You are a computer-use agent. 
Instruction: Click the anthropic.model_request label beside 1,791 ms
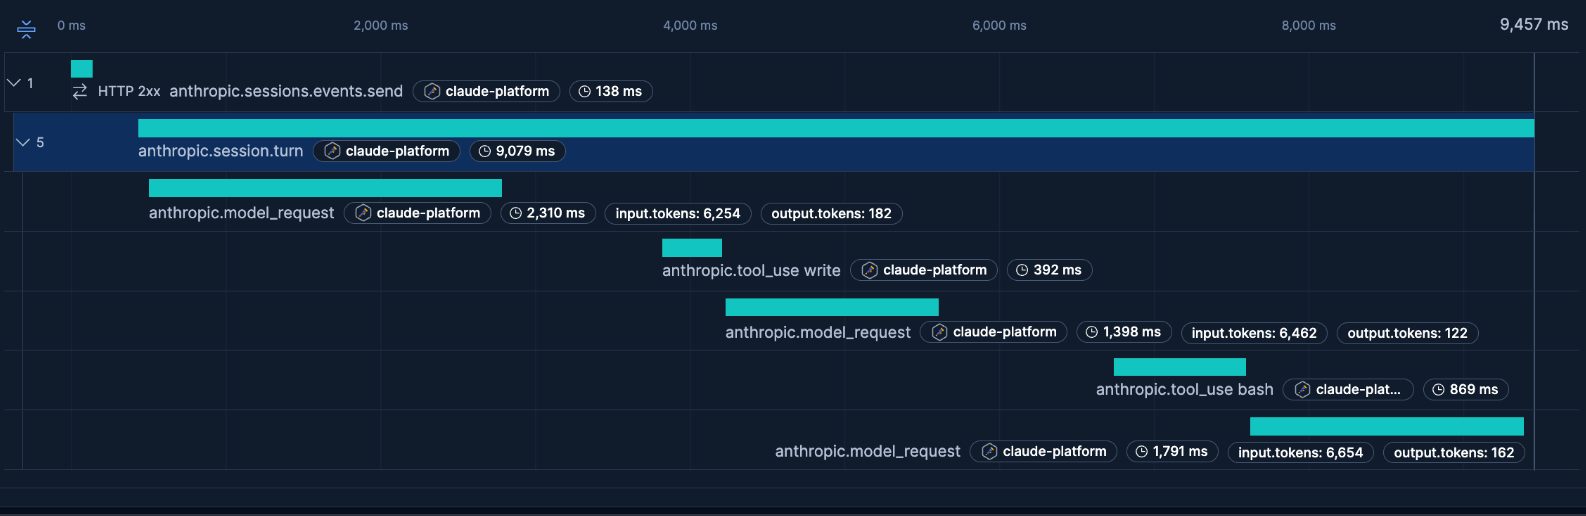(868, 451)
